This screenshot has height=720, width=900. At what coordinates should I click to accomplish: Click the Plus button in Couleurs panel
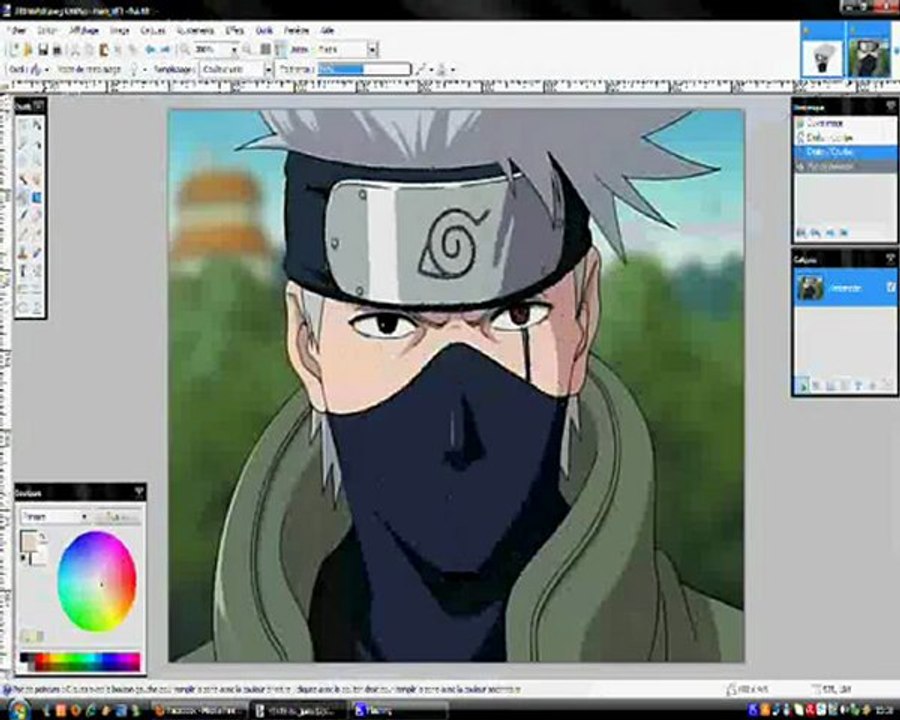click(117, 517)
